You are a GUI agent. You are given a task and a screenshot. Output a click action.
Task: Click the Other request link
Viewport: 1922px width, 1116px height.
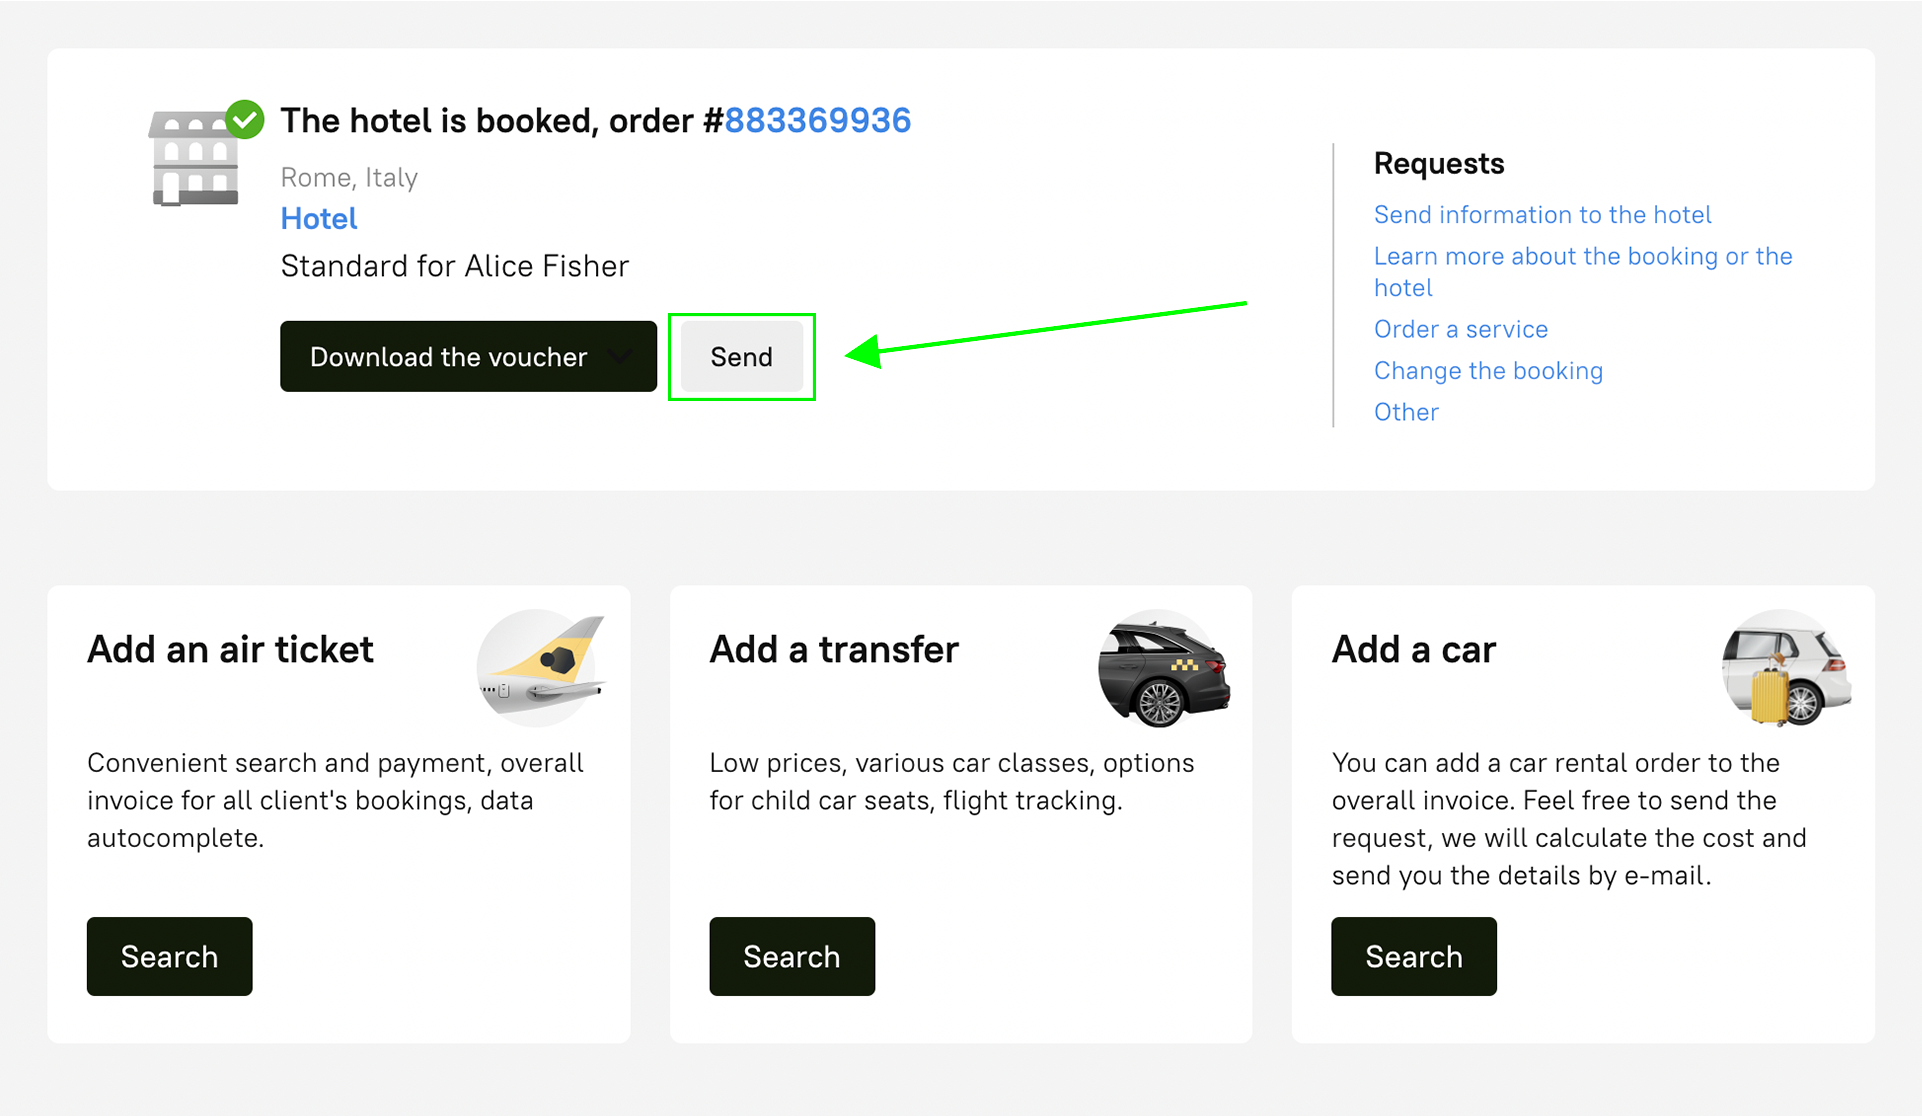[1405, 412]
